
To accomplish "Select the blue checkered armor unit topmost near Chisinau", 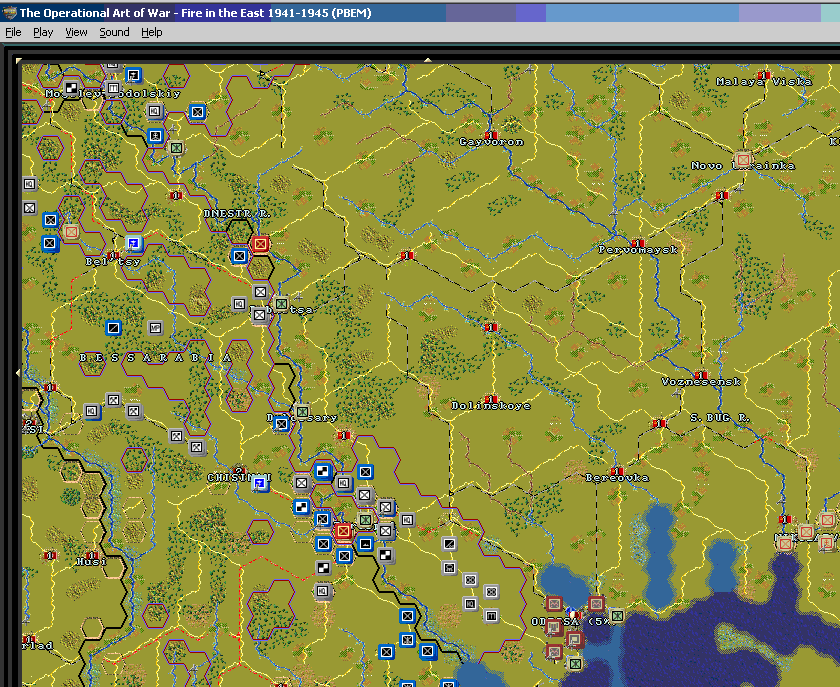I will tap(322, 471).
